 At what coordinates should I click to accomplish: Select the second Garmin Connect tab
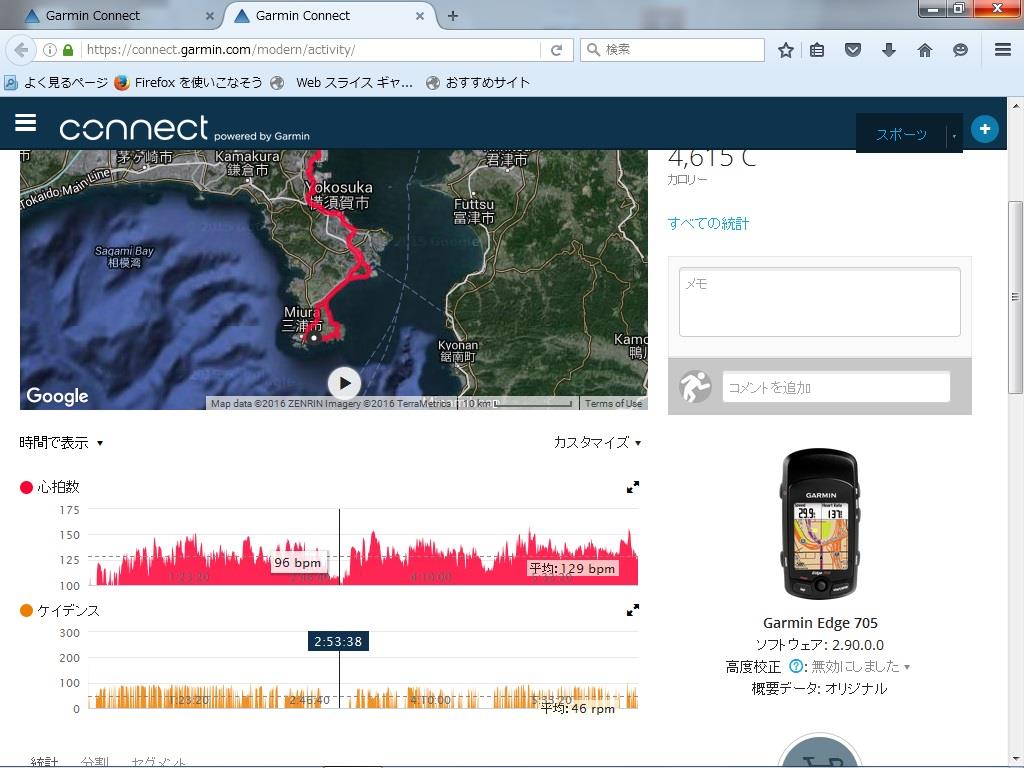pyautogui.click(x=330, y=16)
